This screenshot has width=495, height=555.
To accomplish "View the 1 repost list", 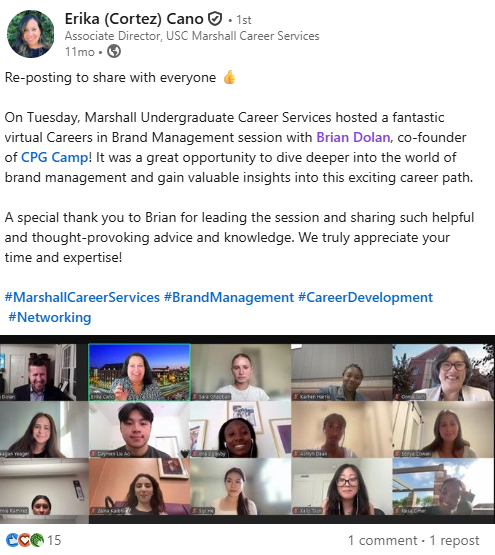I will click(454, 540).
